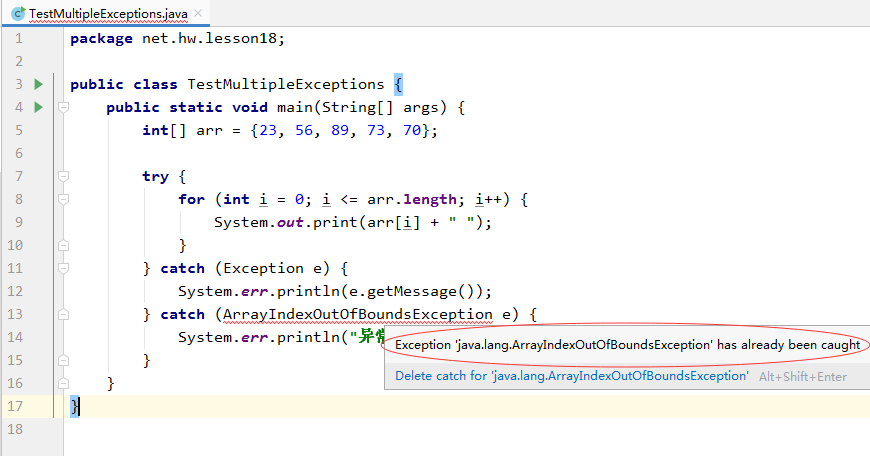Click the closing brace on line 17

pyautogui.click(x=75, y=407)
